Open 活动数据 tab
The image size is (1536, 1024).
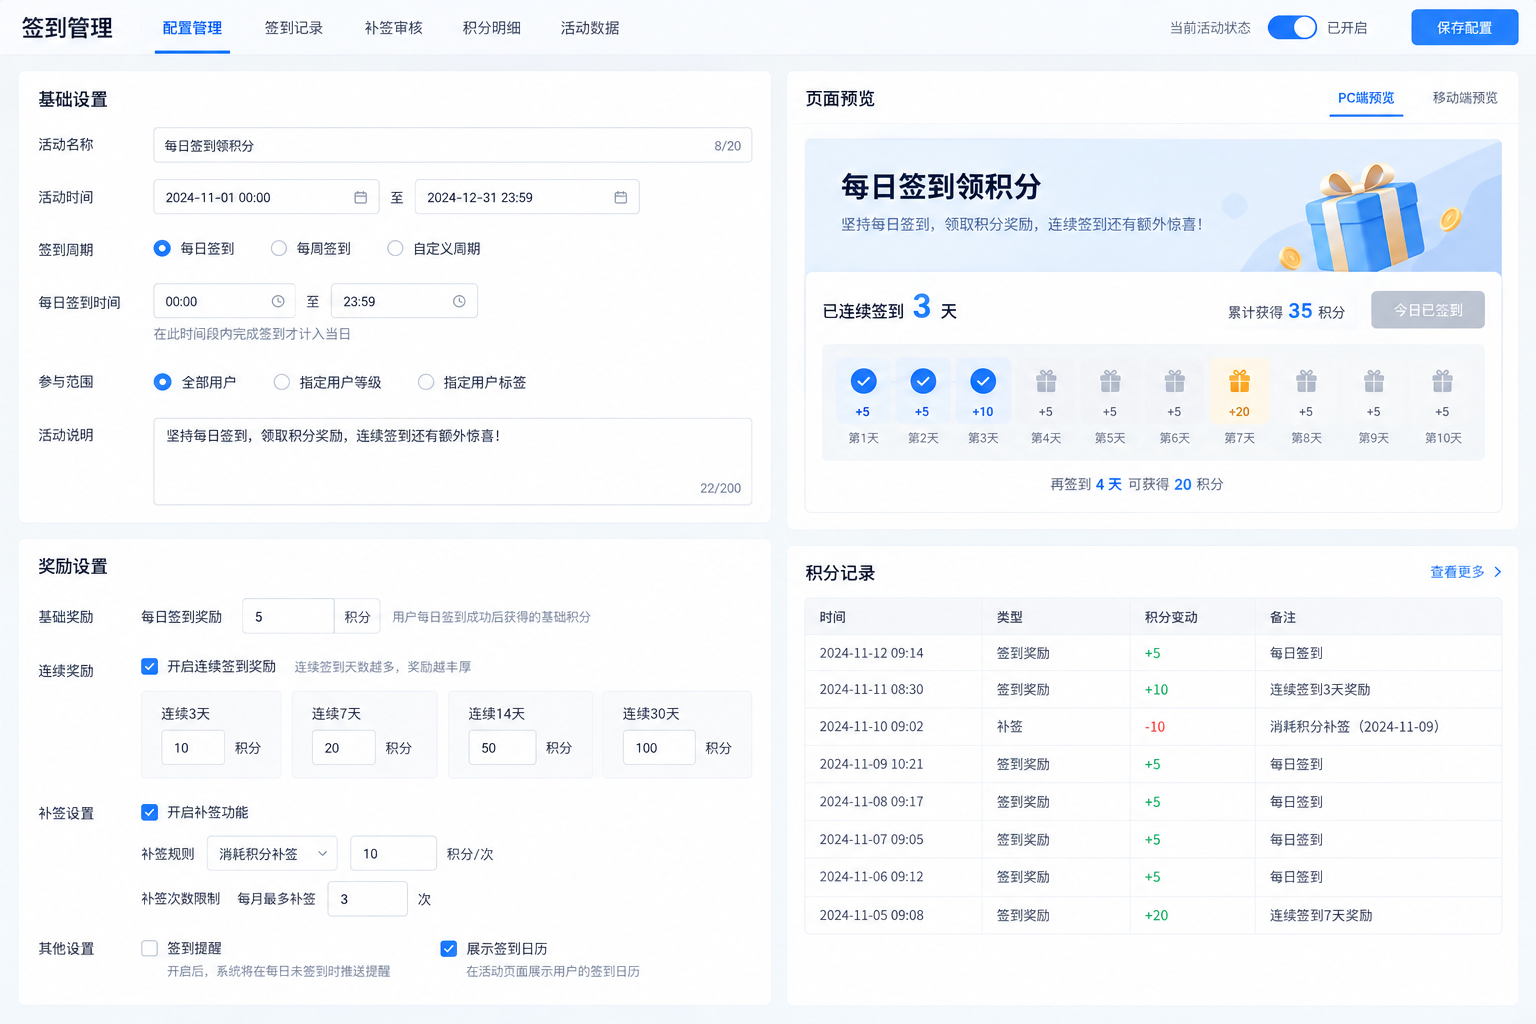tap(590, 28)
